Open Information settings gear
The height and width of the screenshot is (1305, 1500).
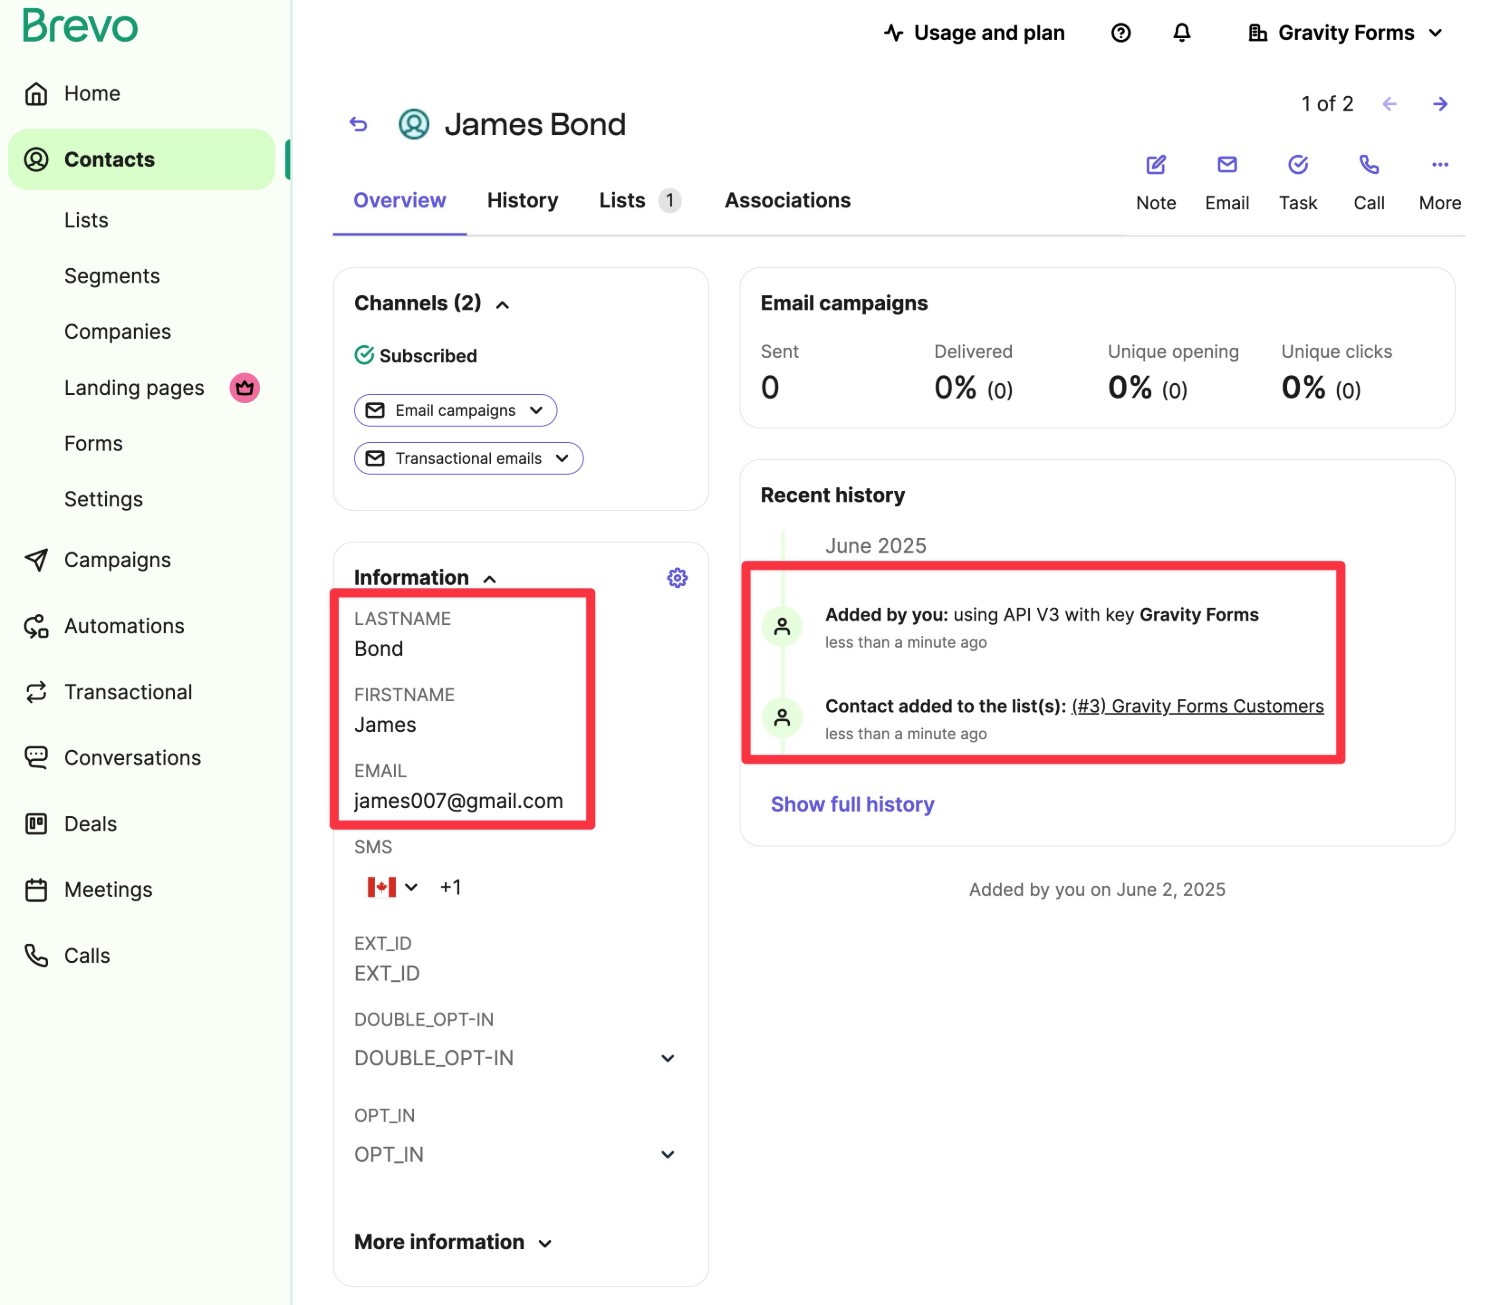point(677,578)
